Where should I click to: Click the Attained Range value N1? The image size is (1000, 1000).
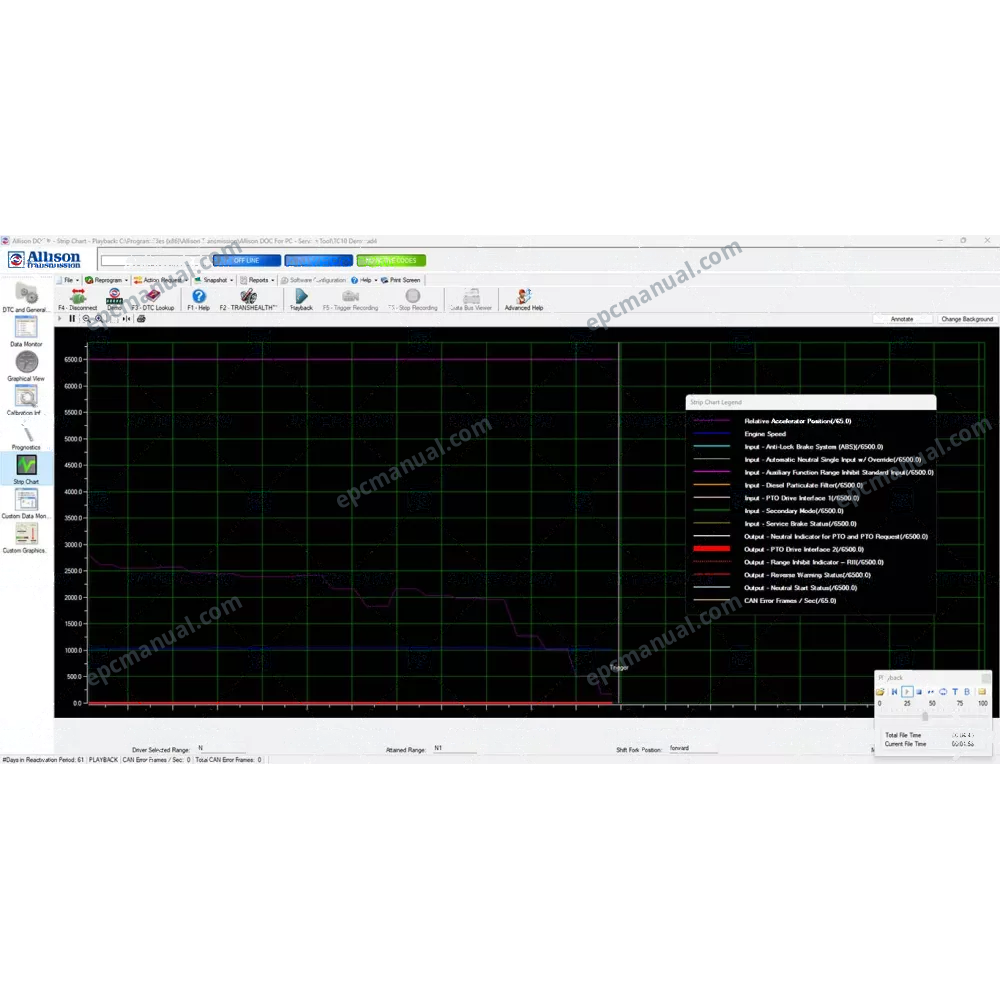point(438,748)
